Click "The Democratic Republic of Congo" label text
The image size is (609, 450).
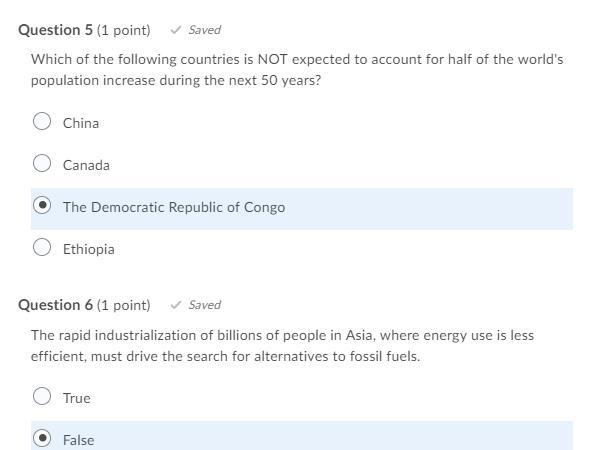pos(174,207)
